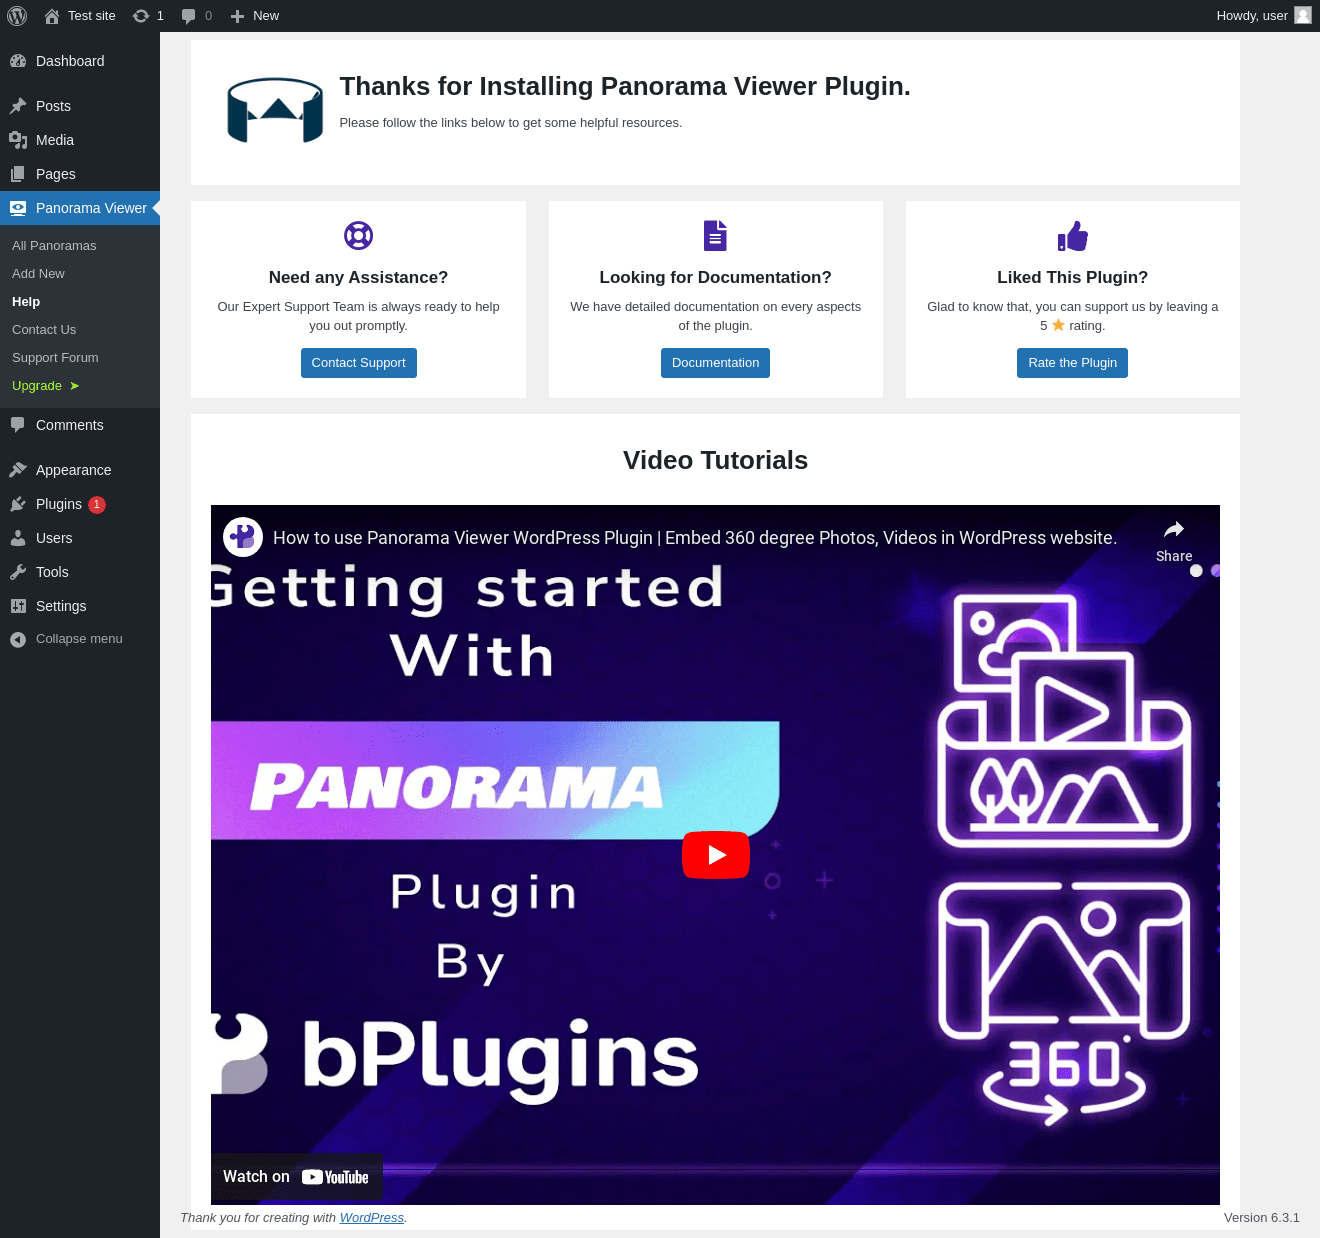Image resolution: width=1320 pixels, height=1238 pixels.
Task: Click the Posts pushpin icon
Action: [x=18, y=106]
